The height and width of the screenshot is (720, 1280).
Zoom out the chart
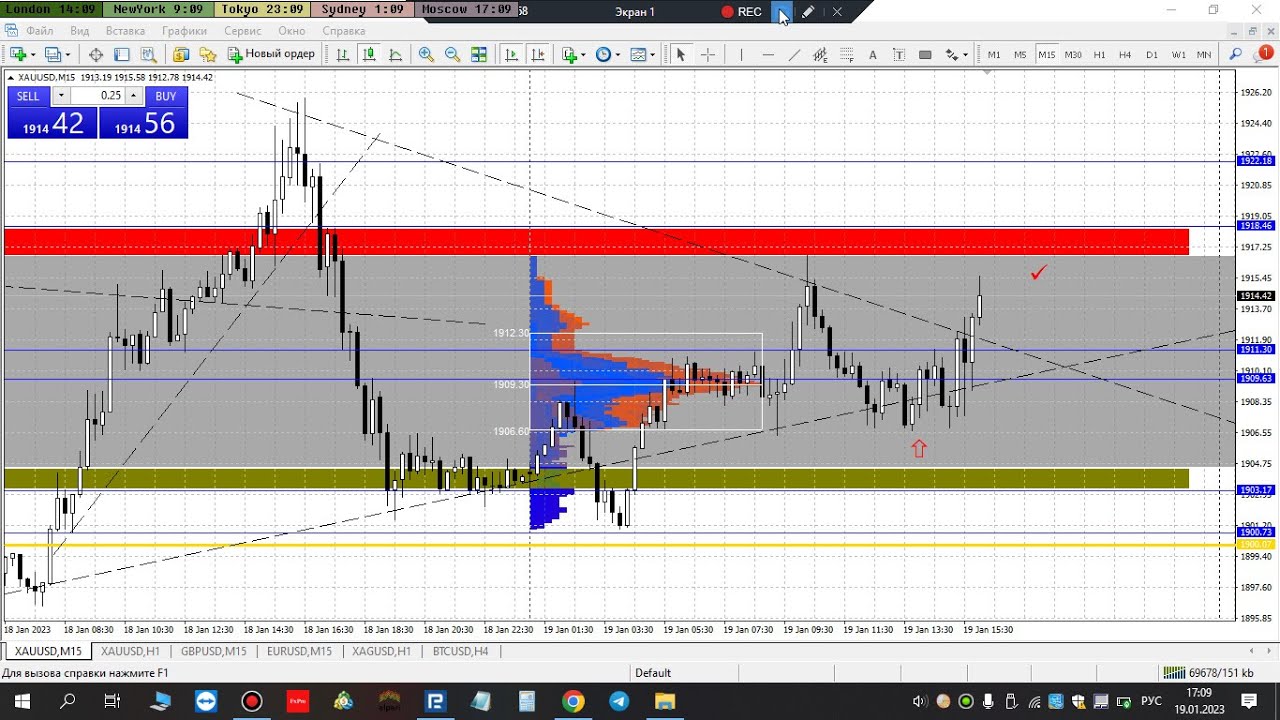[452, 54]
